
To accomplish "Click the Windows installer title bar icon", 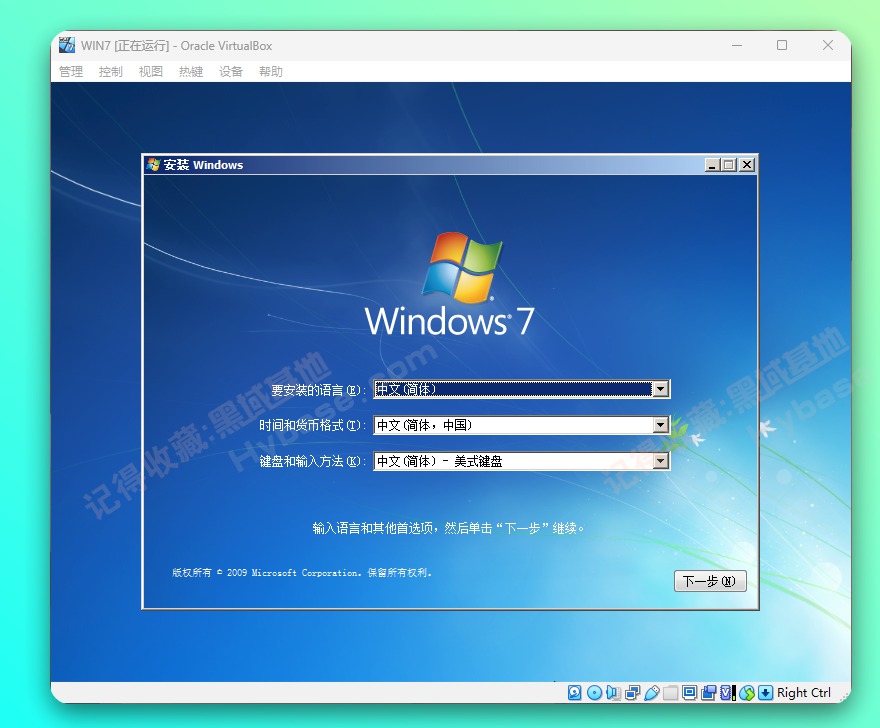I will 152,164.
